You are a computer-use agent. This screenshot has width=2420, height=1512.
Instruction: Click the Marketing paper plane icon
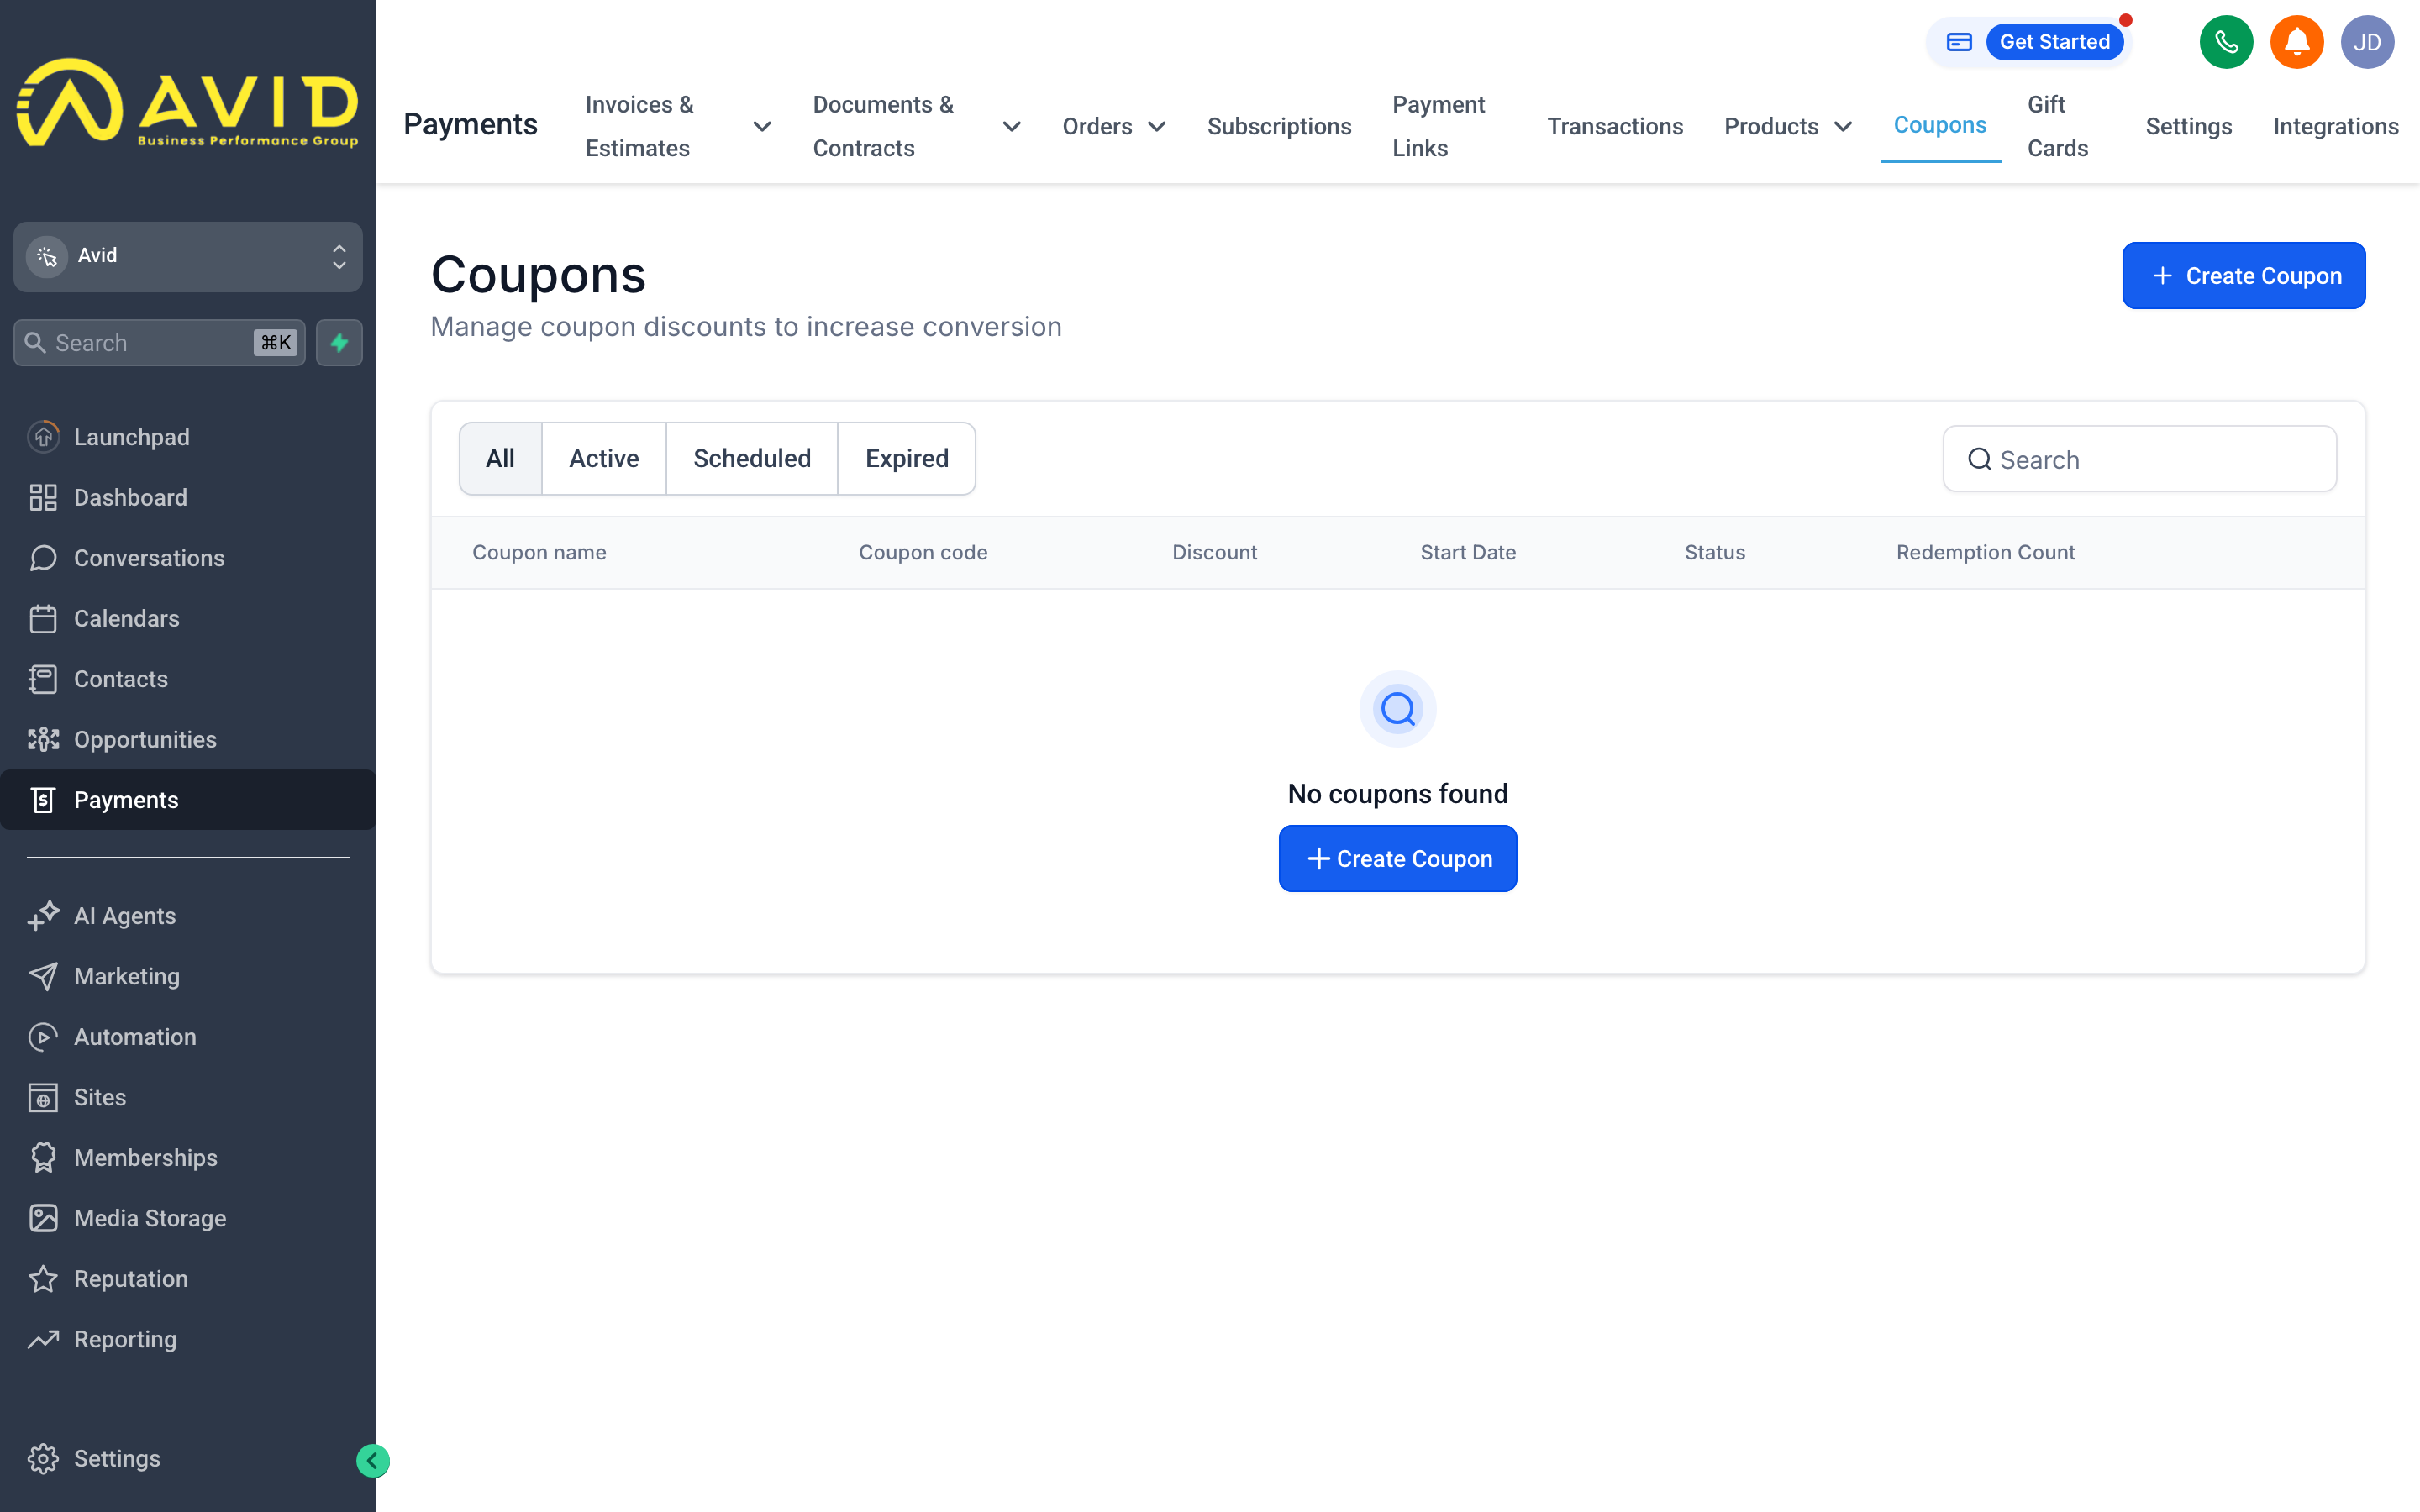click(x=43, y=976)
